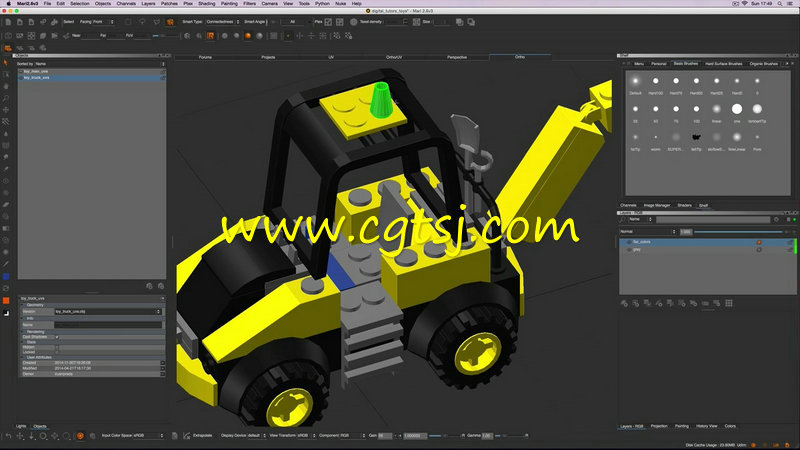Toggle the wireframe grid display icon

coord(274,36)
